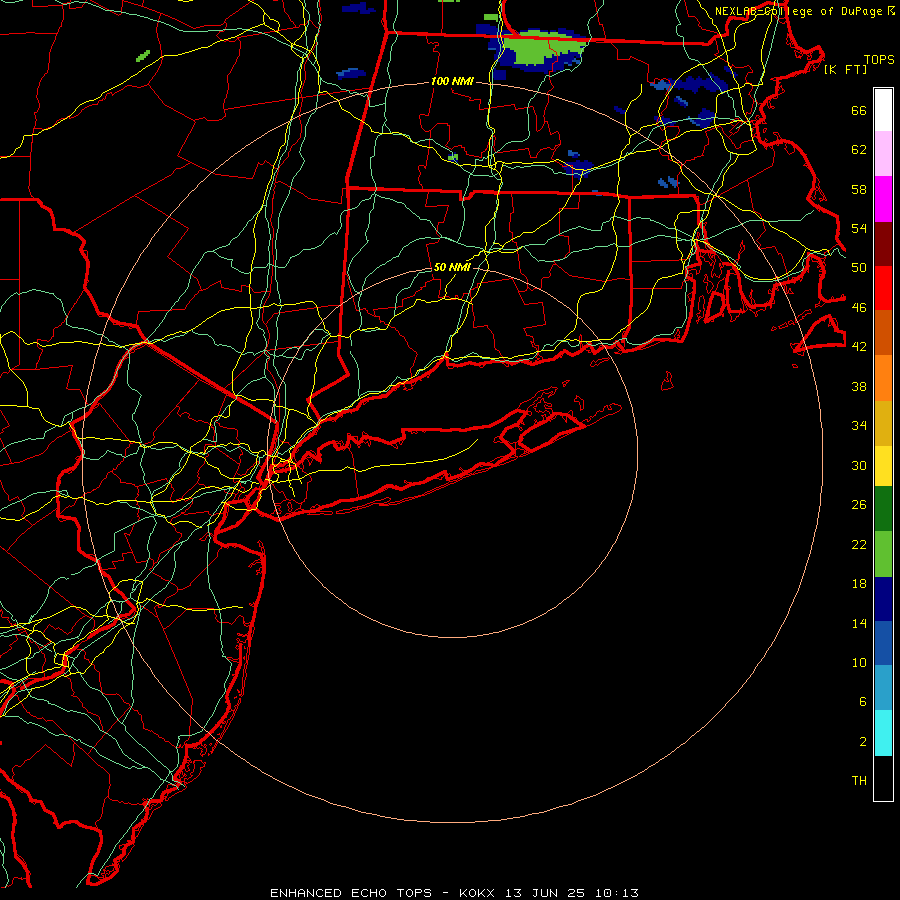Click the bright yellow legend swatch
The image size is (900, 900).
coord(883,466)
